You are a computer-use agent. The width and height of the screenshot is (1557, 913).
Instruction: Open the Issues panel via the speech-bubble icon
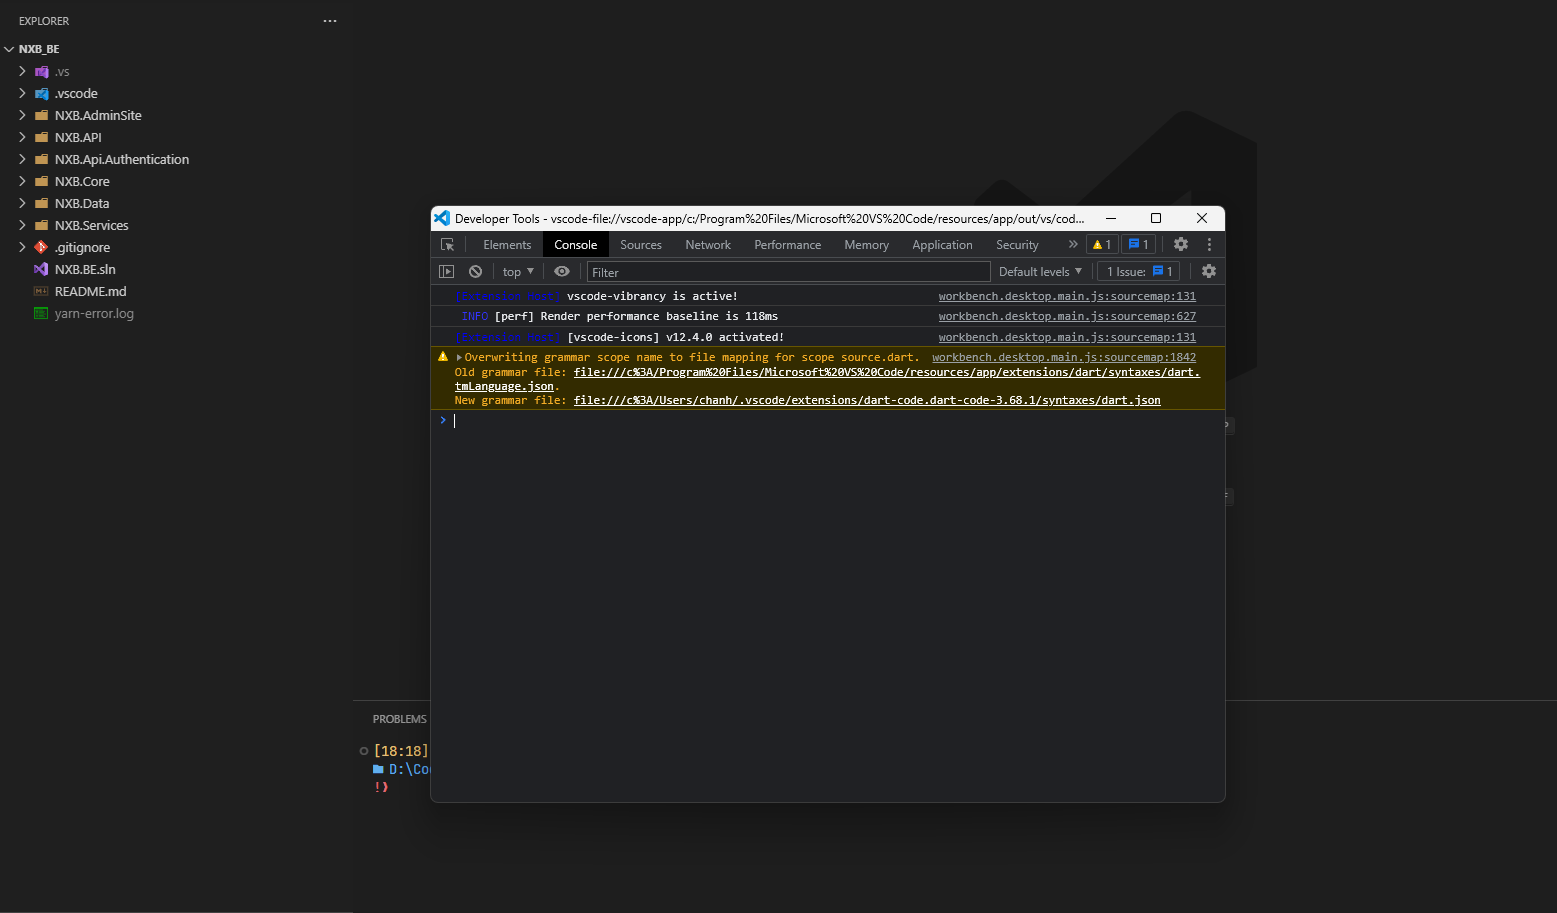click(1138, 244)
